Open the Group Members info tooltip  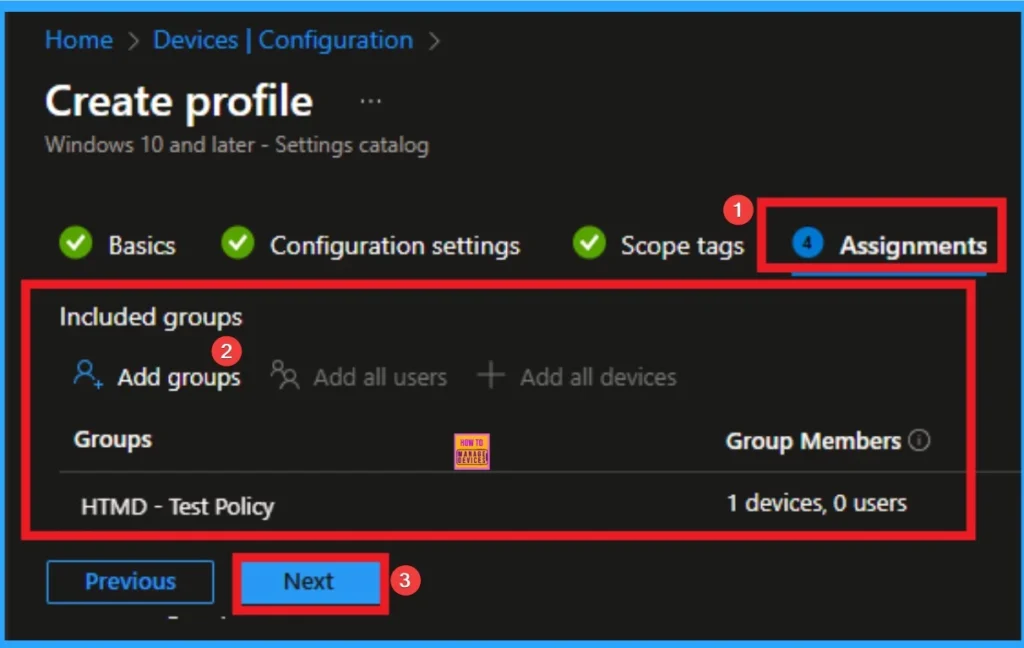(921, 439)
